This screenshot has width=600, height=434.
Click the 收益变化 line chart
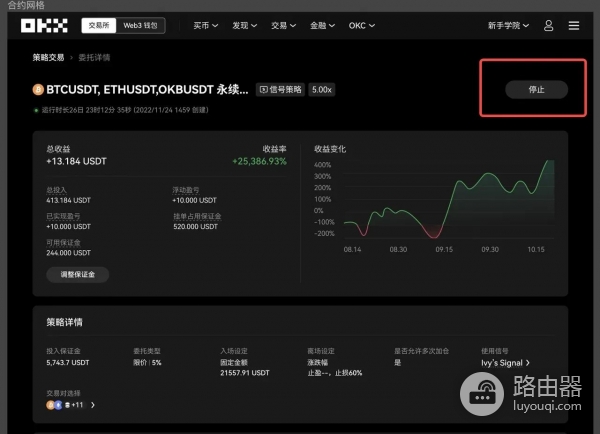[449, 200]
